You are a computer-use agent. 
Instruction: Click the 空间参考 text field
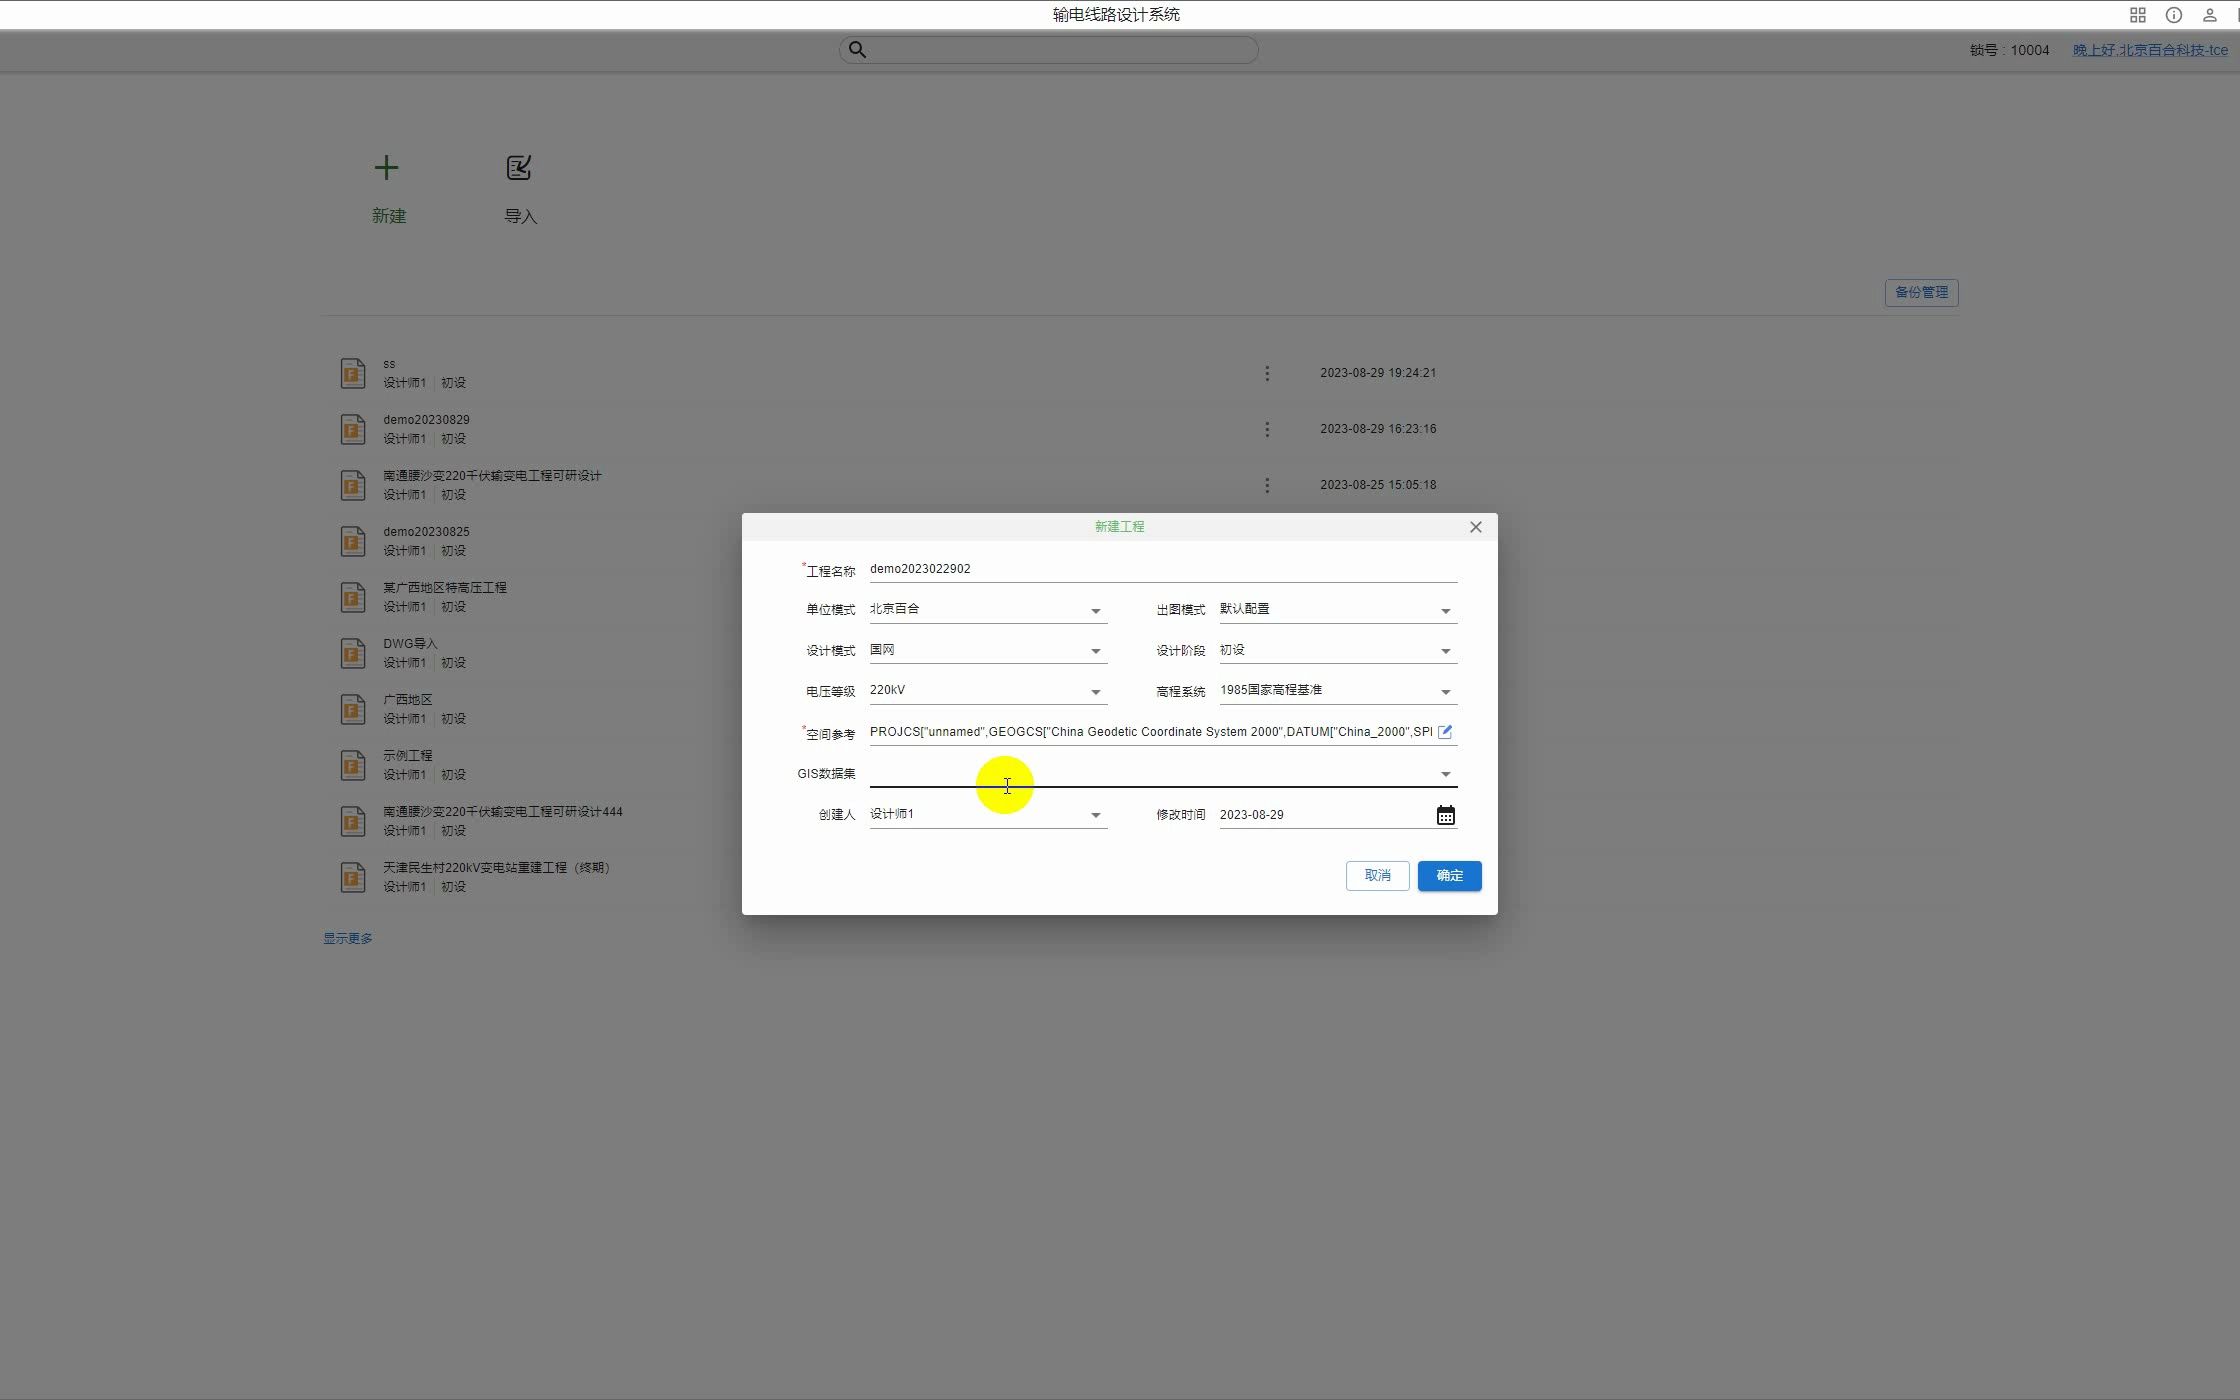pyautogui.click(x=1150, y=732)
